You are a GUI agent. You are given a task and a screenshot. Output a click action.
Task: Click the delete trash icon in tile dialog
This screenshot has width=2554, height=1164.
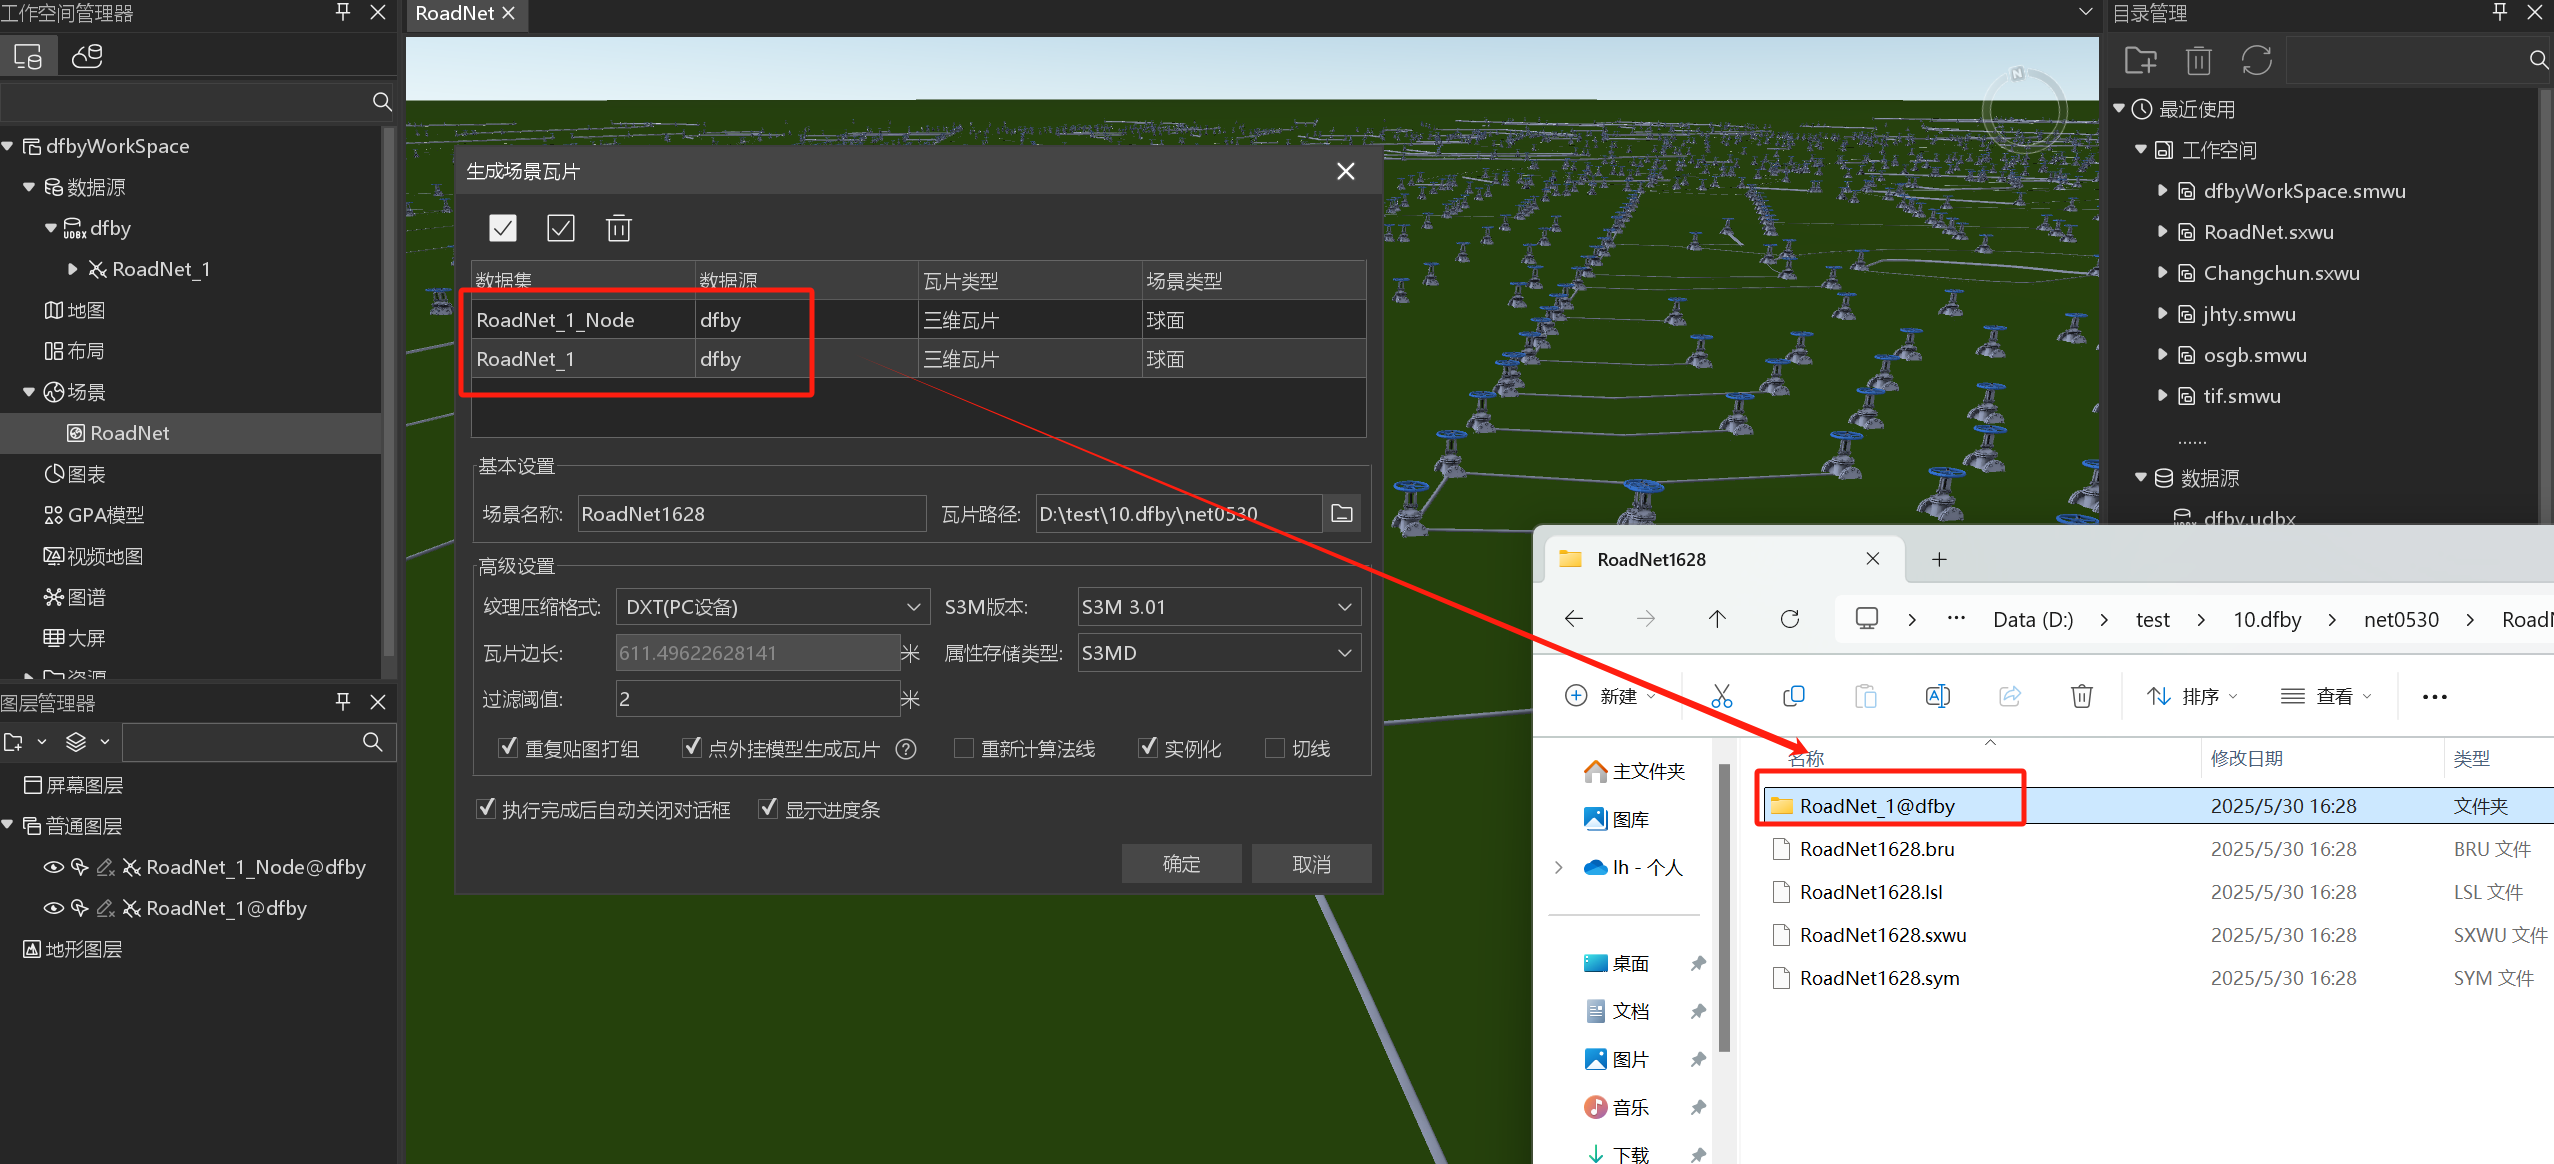click(x=618, y=228)
